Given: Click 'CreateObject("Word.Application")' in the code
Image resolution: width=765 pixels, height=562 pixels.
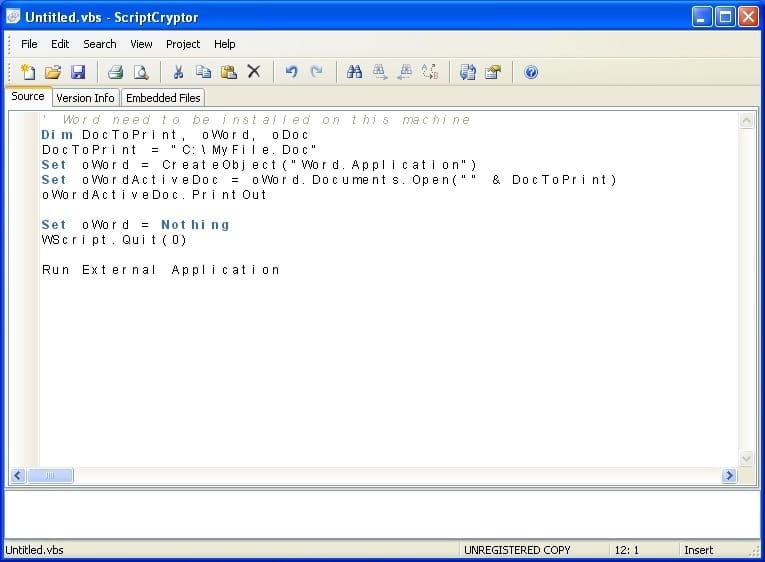Looking at the screenshot, I should pos(319,165).
